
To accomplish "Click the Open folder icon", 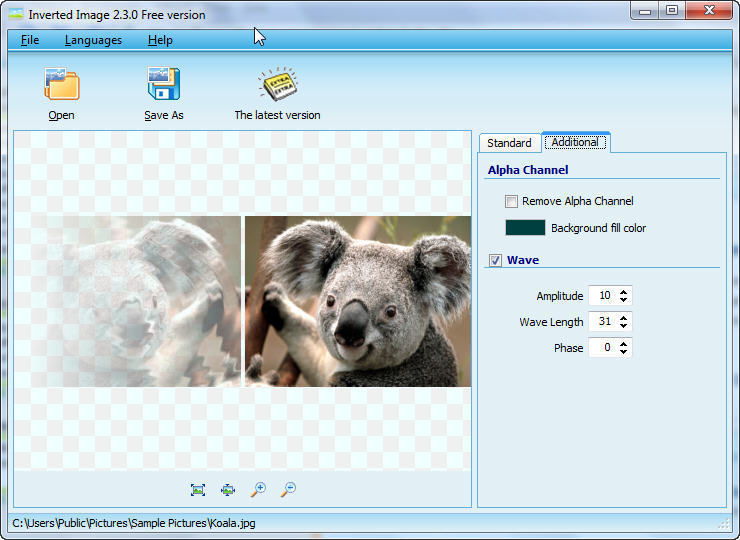I will tap(61, 84).
